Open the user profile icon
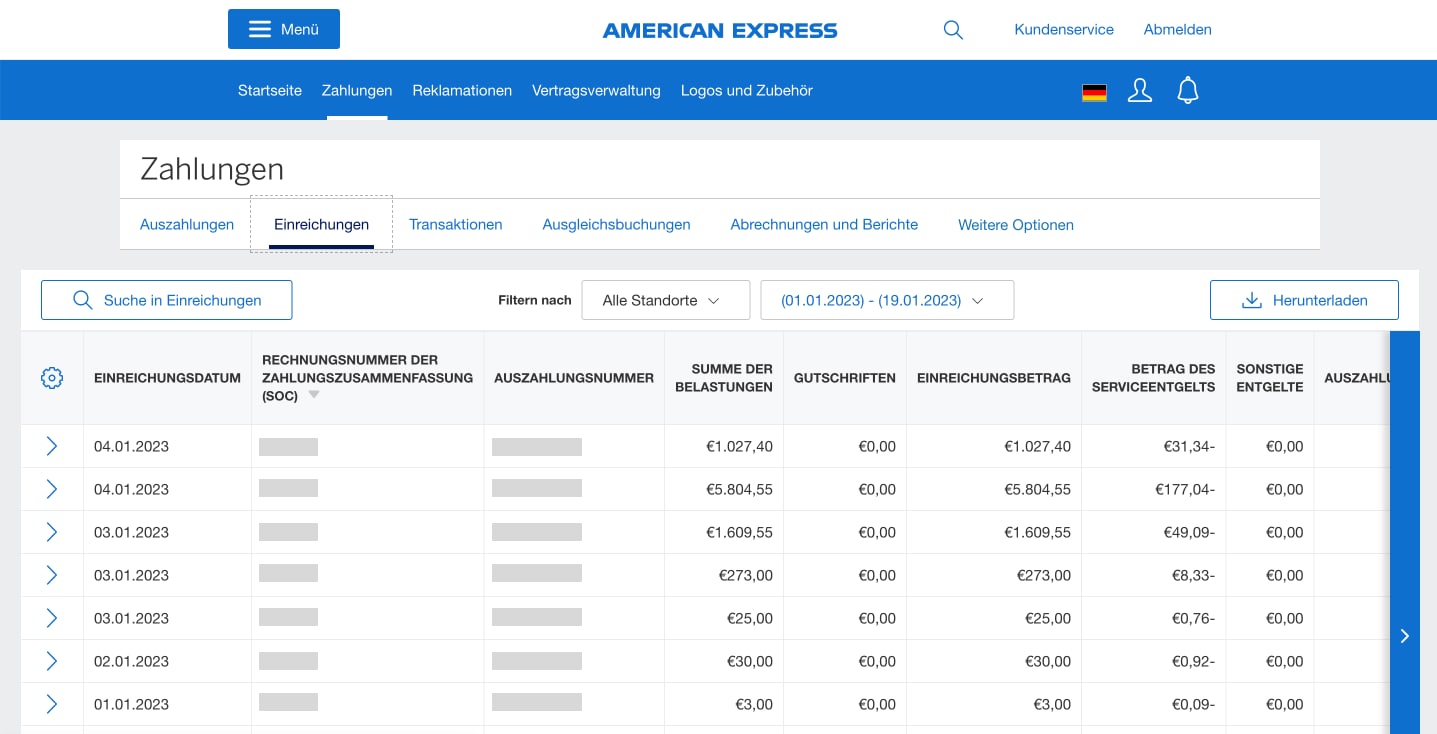Screen dimensions: 1437x734 pos(1140,90)
